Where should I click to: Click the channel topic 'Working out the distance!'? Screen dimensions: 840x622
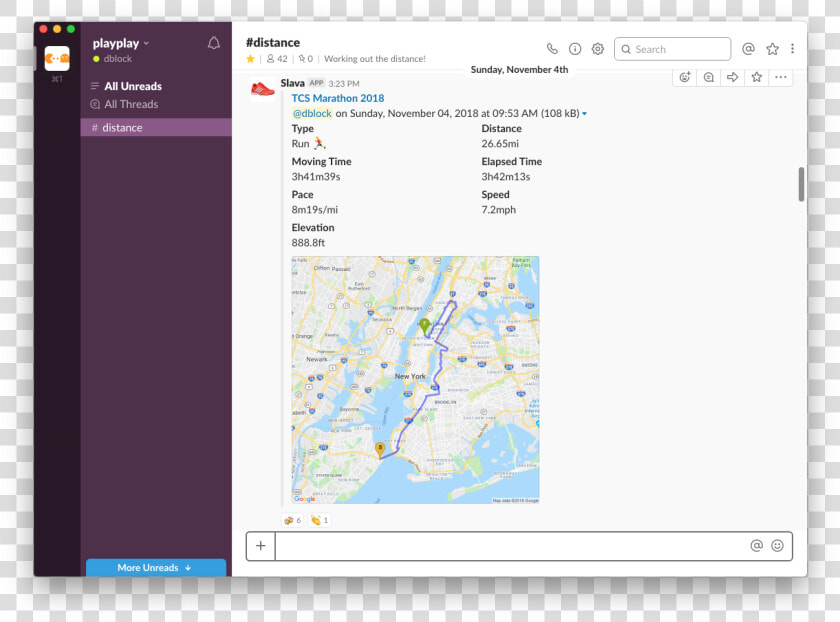tap(375, 59)
